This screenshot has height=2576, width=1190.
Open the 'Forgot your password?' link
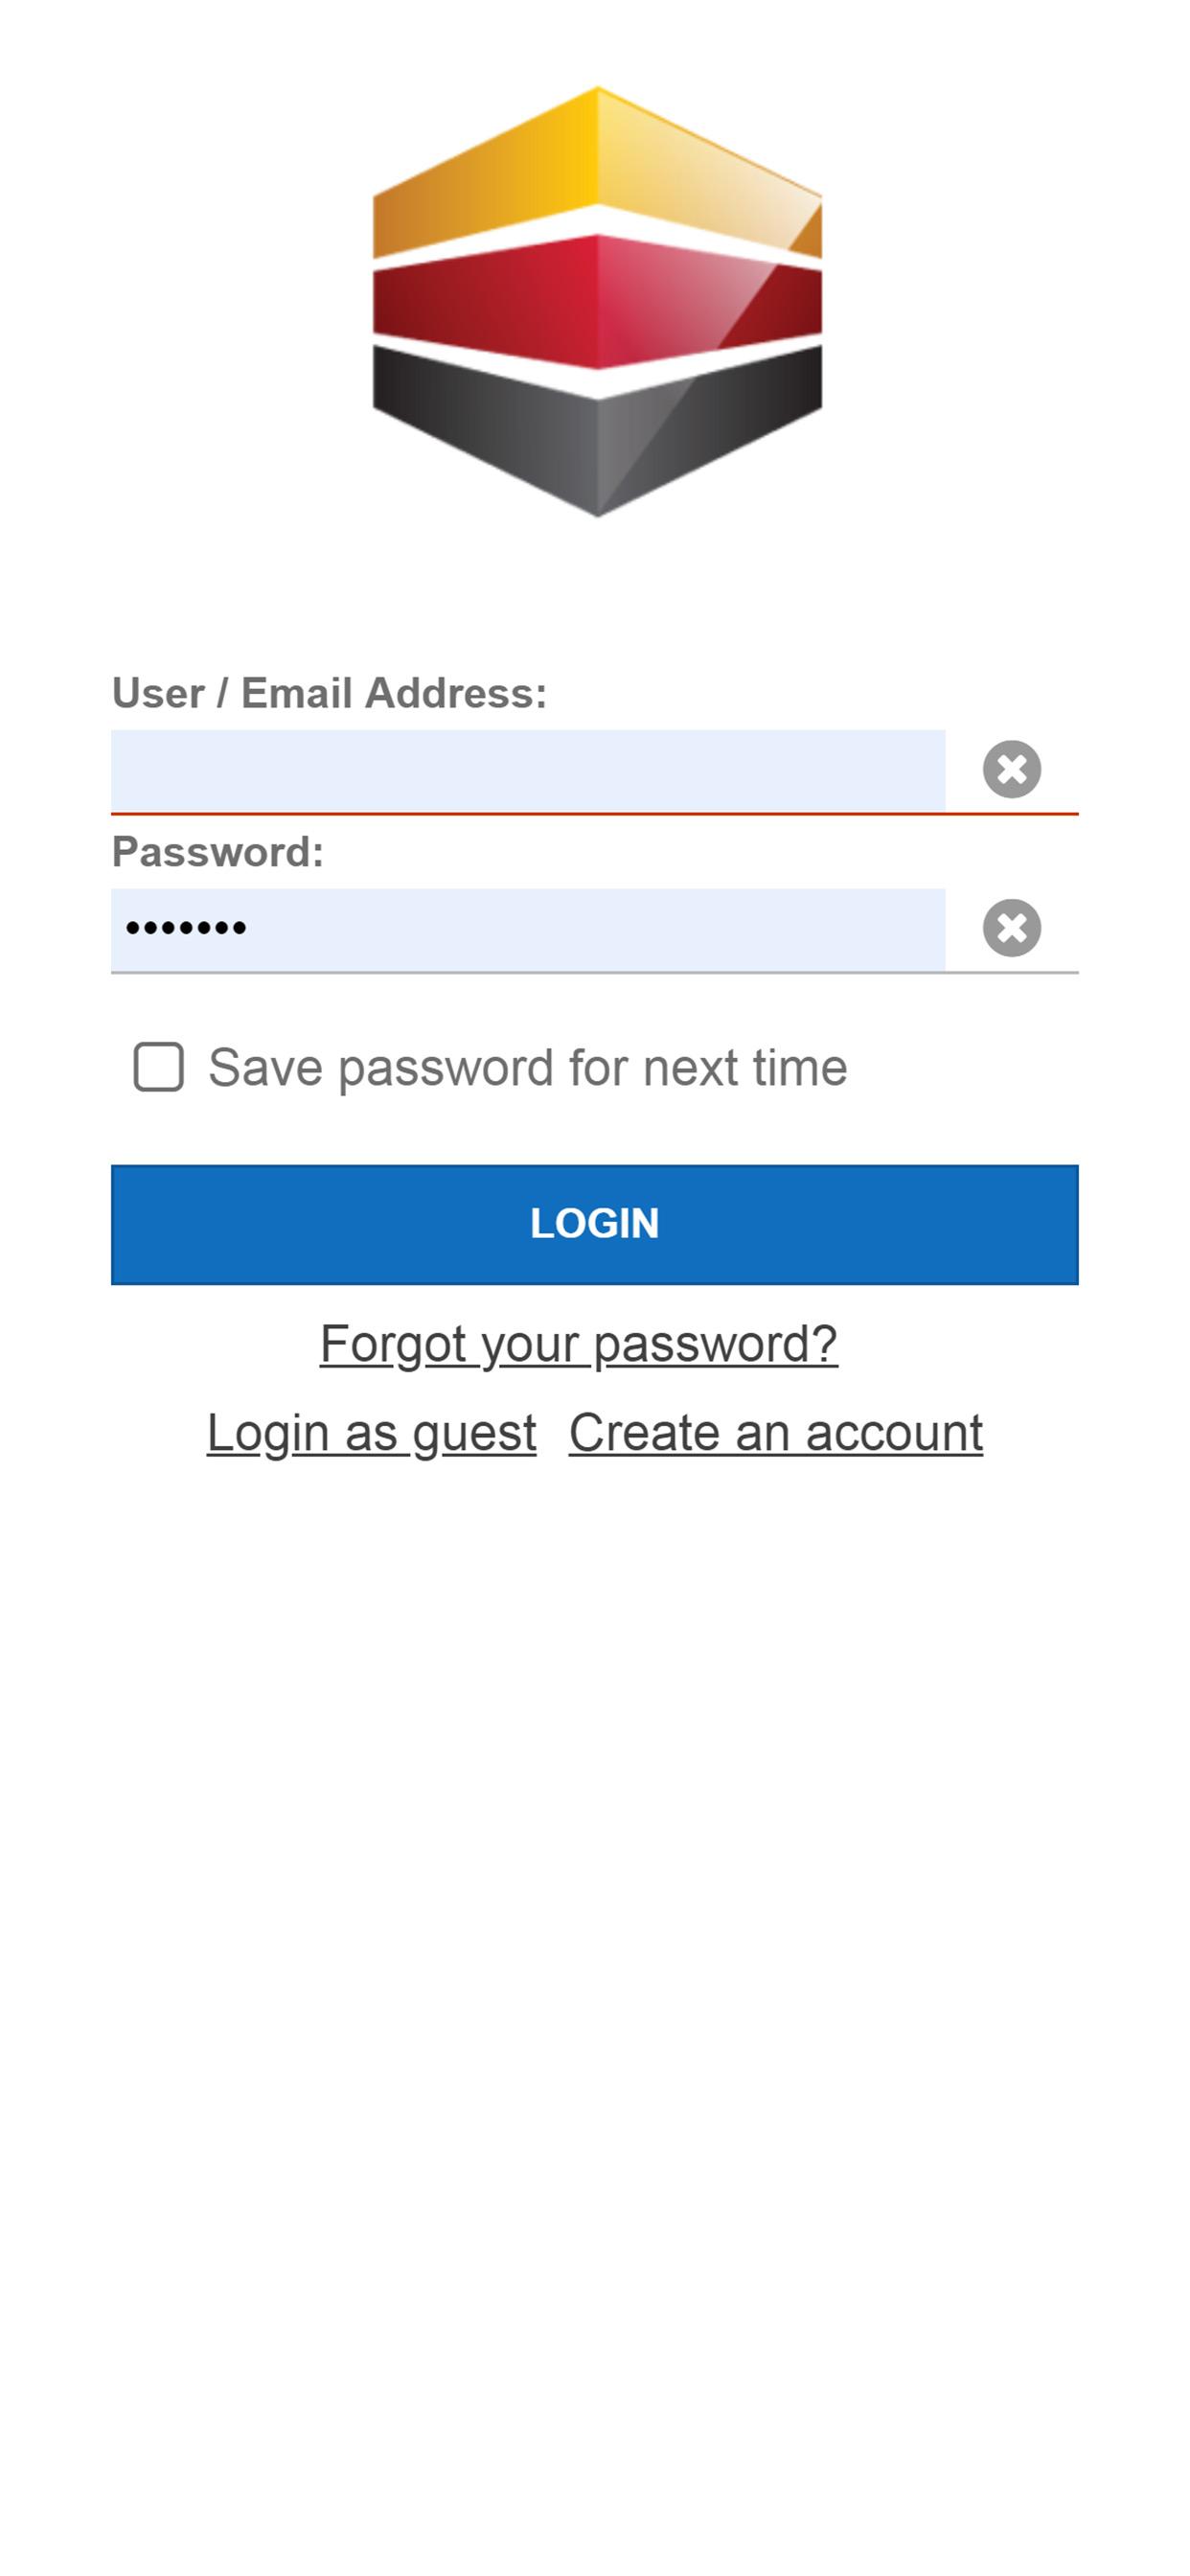pos(578,1343)
